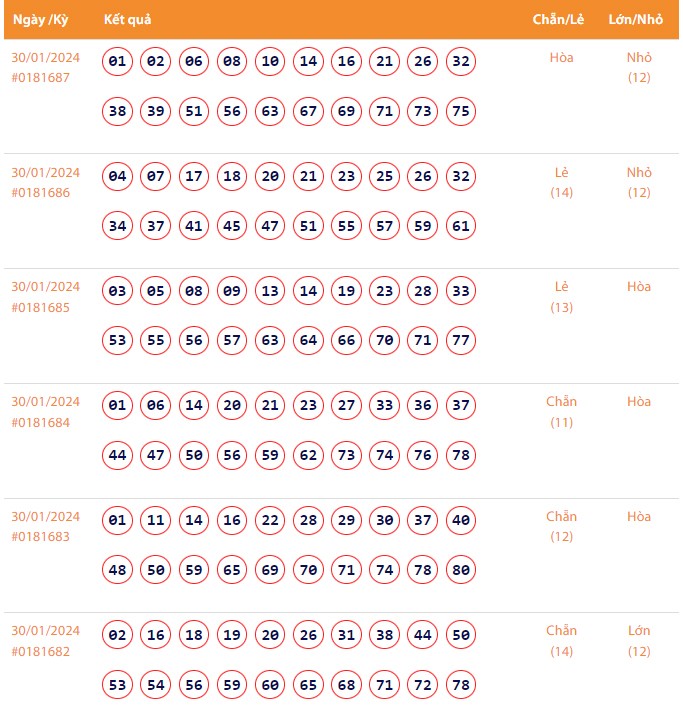This screenshot has width=683, height=716.
Task: View draw #0181684
Action: click(x=41, y=422)
